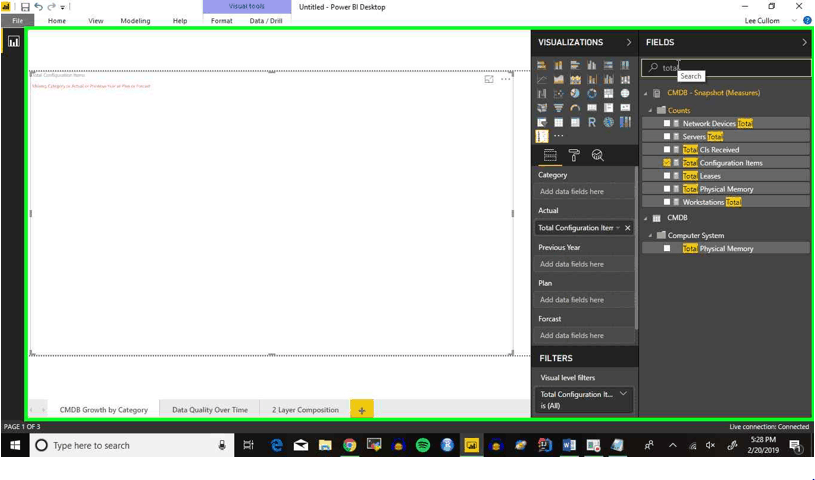The image size is (815, 480).
Task: Switch to Data Quality Over Time page
Action: [x=209, y=409]
